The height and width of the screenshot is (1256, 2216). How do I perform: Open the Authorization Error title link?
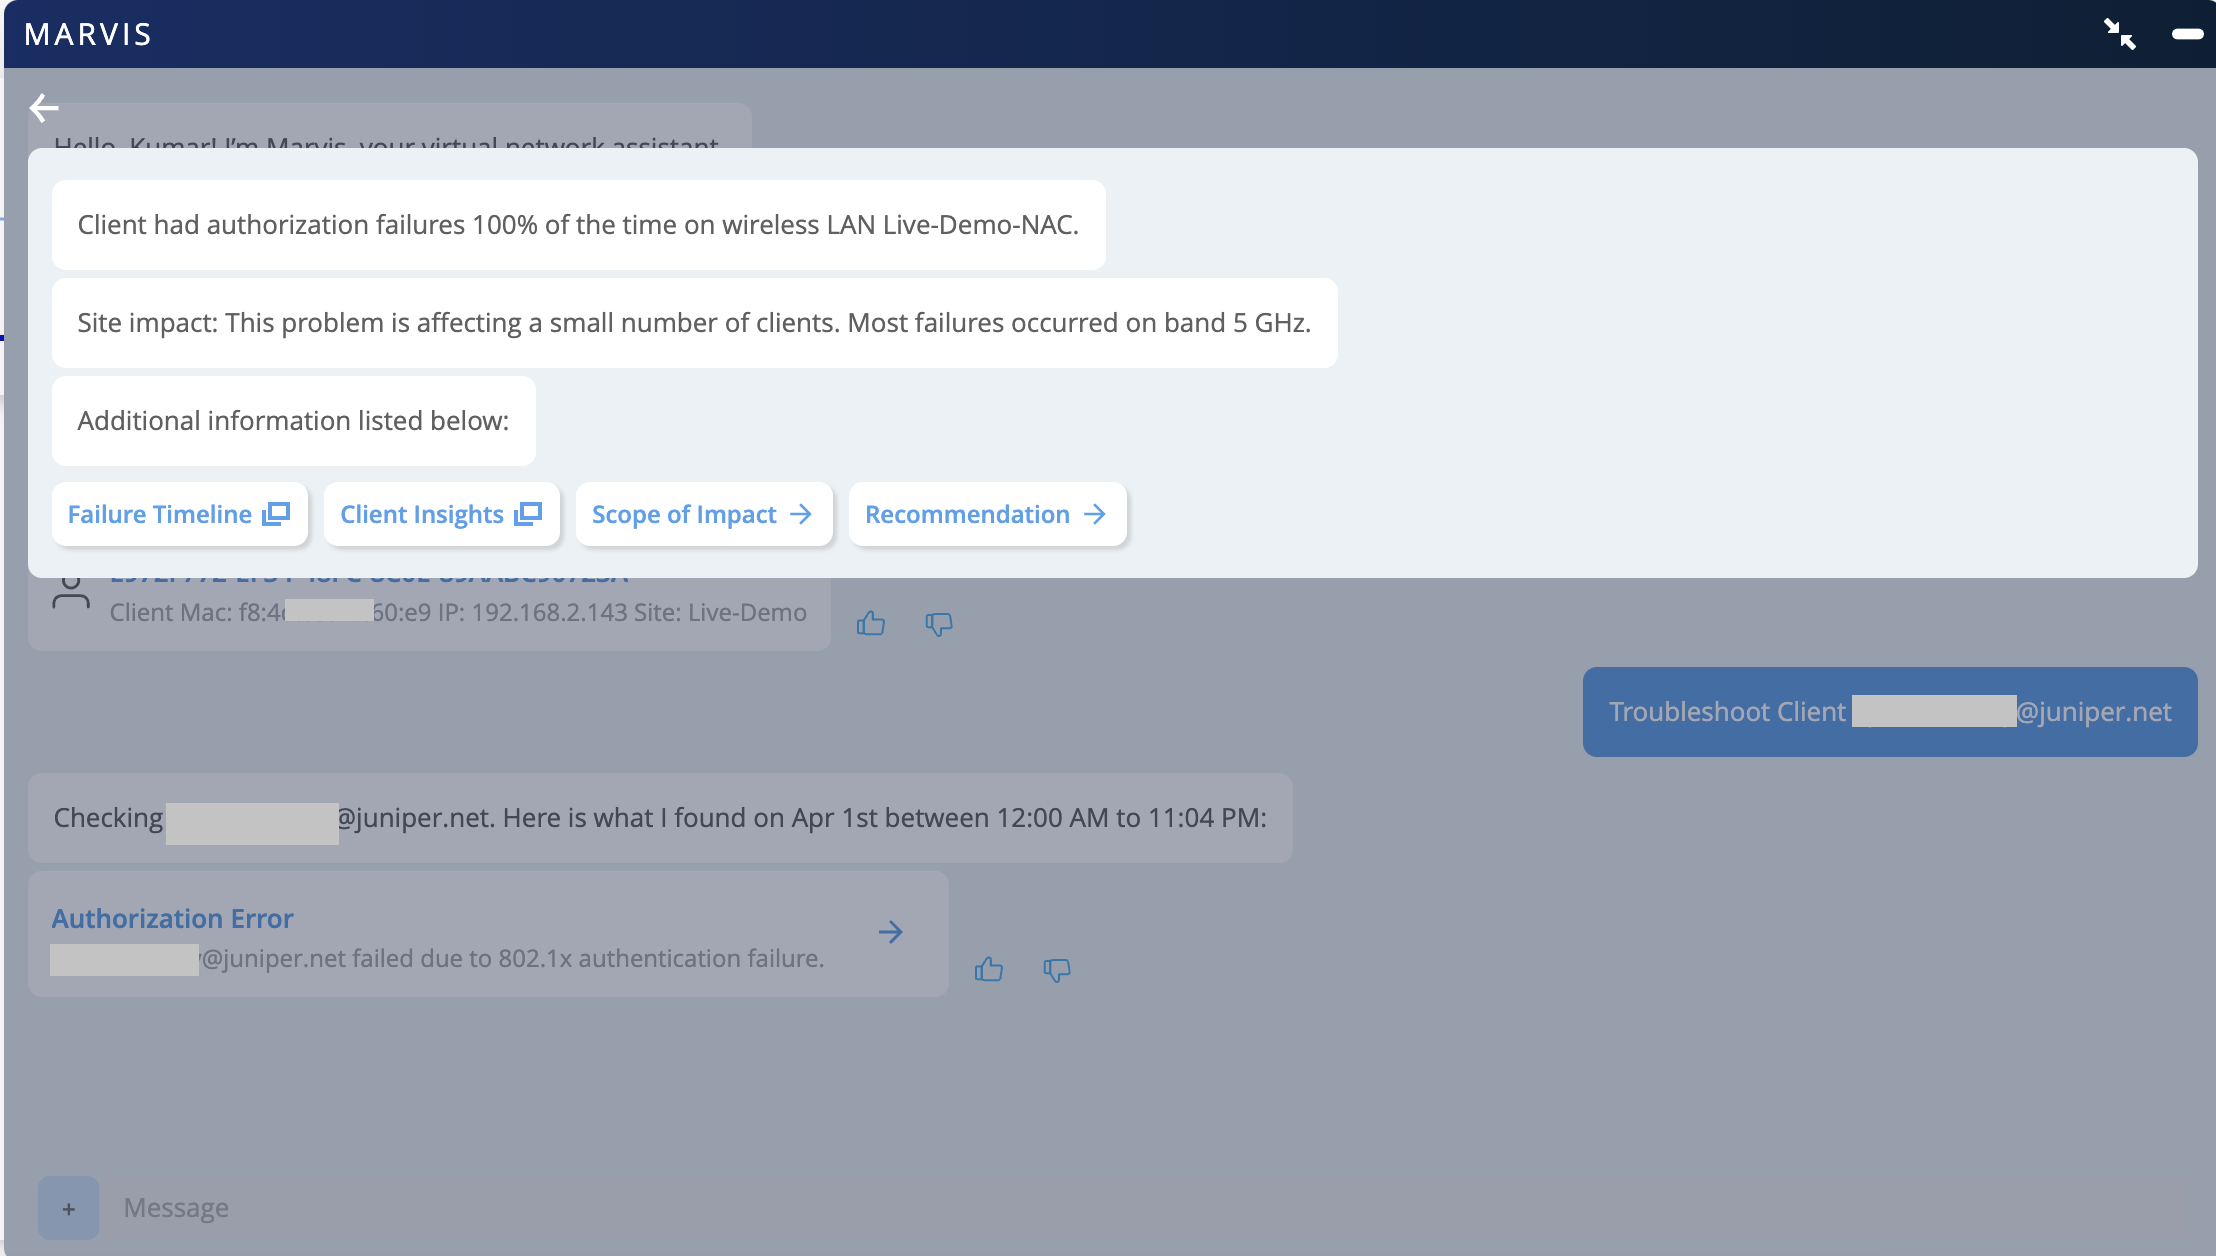[172, 918]
